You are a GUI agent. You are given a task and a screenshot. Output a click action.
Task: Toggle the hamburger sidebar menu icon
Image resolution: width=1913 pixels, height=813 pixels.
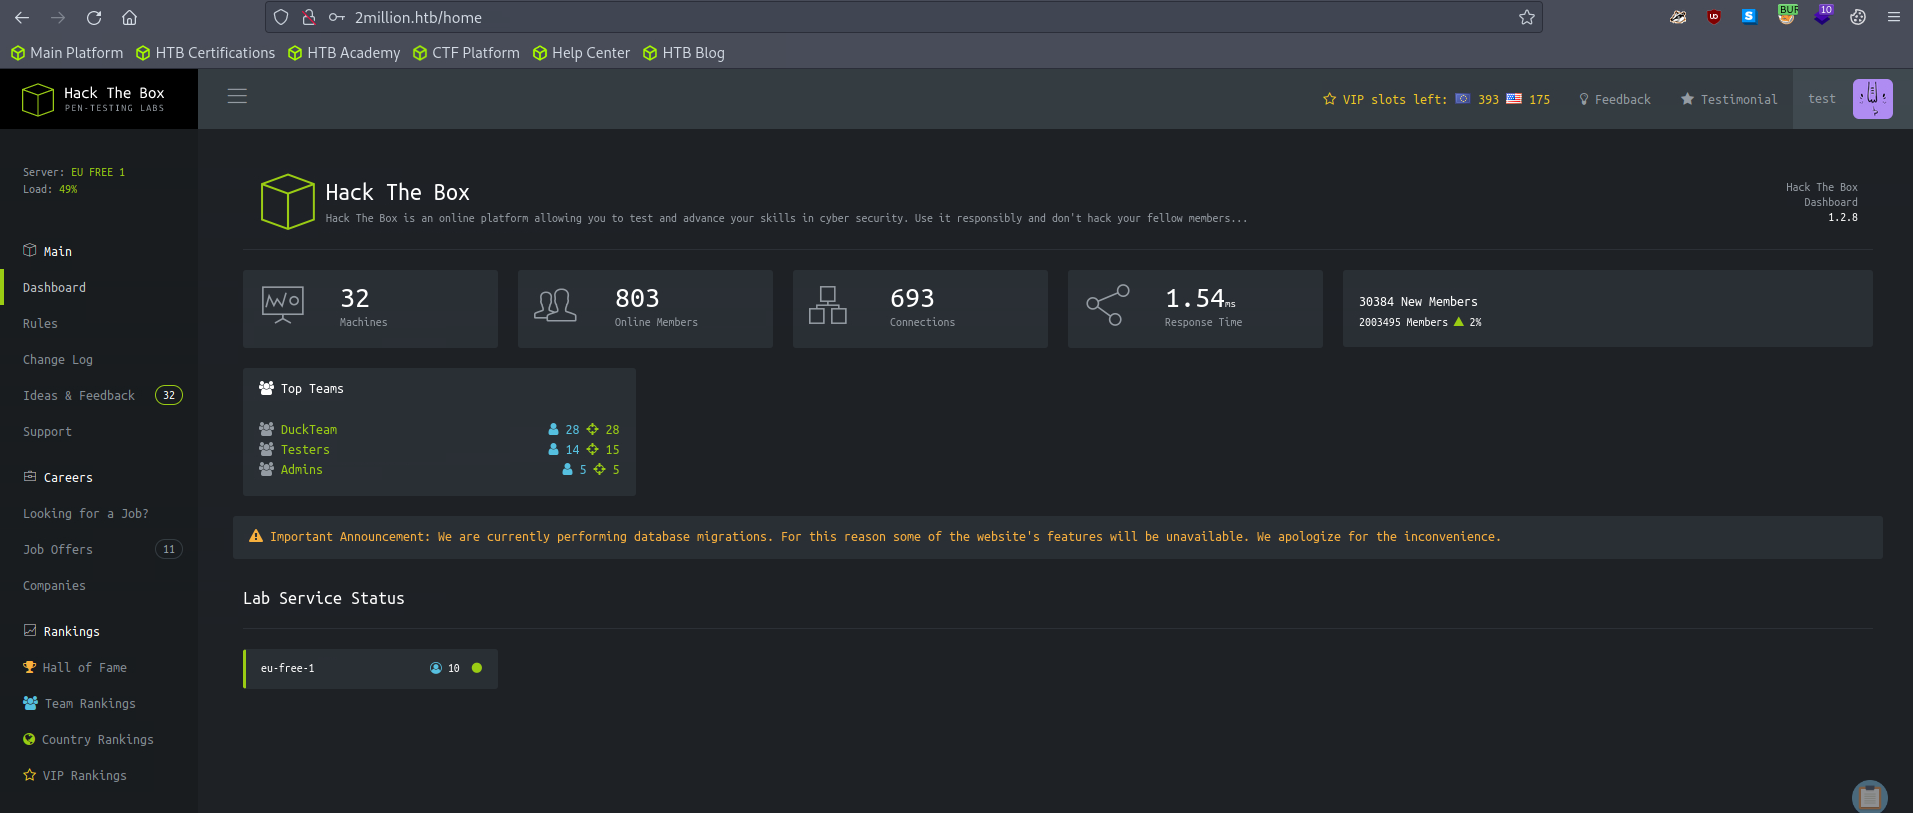click(237, 96)
